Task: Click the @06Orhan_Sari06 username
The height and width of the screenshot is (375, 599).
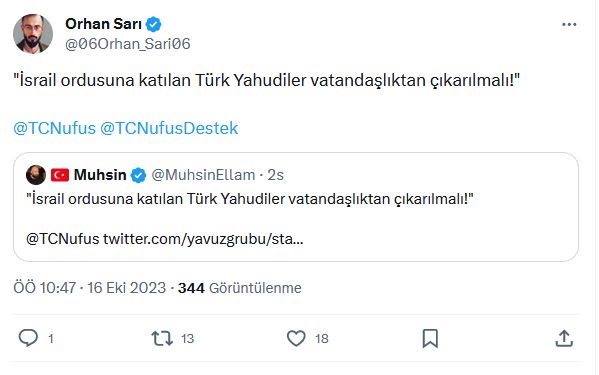Action: point(128,44)
